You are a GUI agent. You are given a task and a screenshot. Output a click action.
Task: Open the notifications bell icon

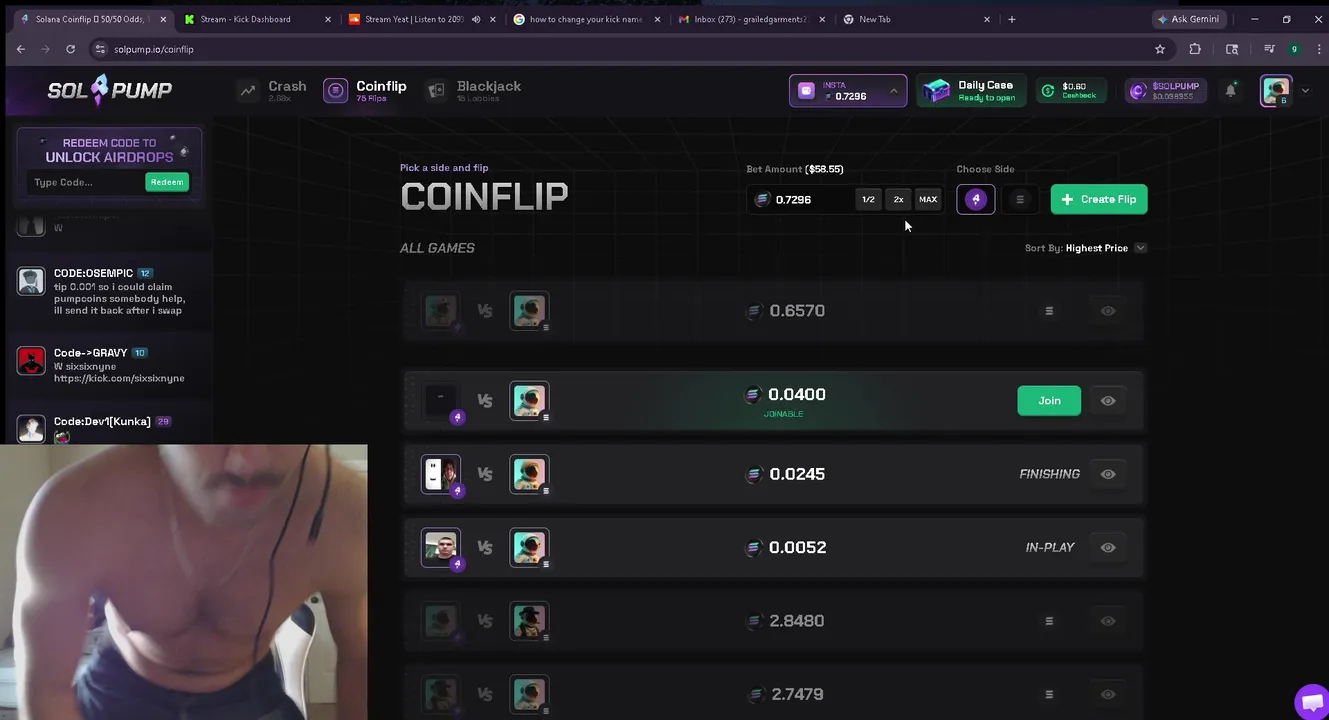pos(1230,90)
